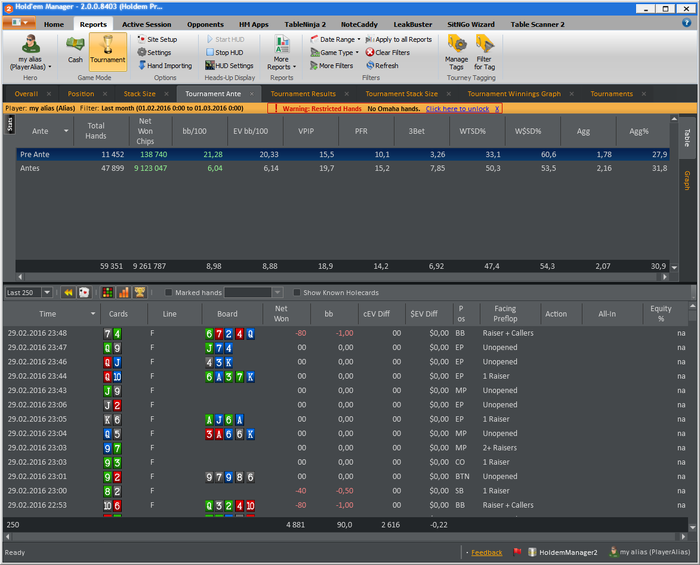Open the Marked hands tag dropdown
This screenshot has height=565, width=700.
[277, 293]
